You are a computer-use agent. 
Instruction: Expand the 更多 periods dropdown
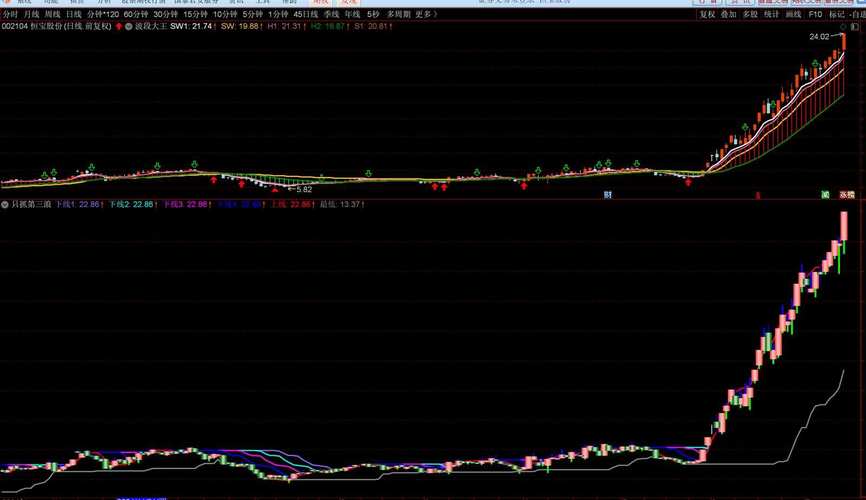(x=426, y=15)
